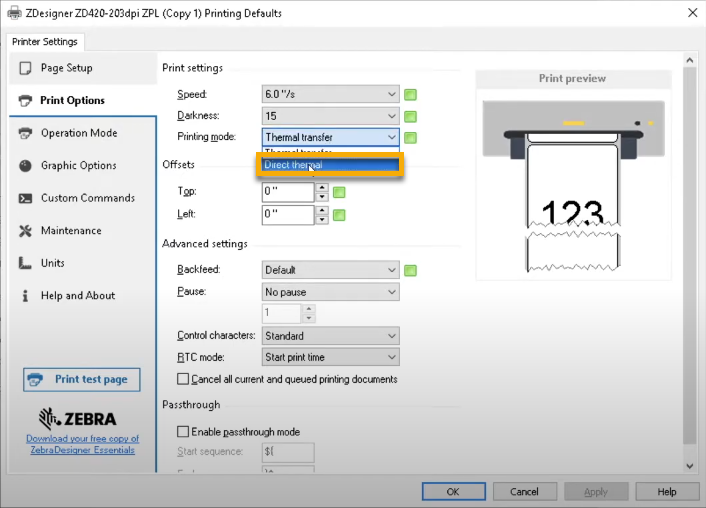Open the Darkness dropdown

[330, 116]
